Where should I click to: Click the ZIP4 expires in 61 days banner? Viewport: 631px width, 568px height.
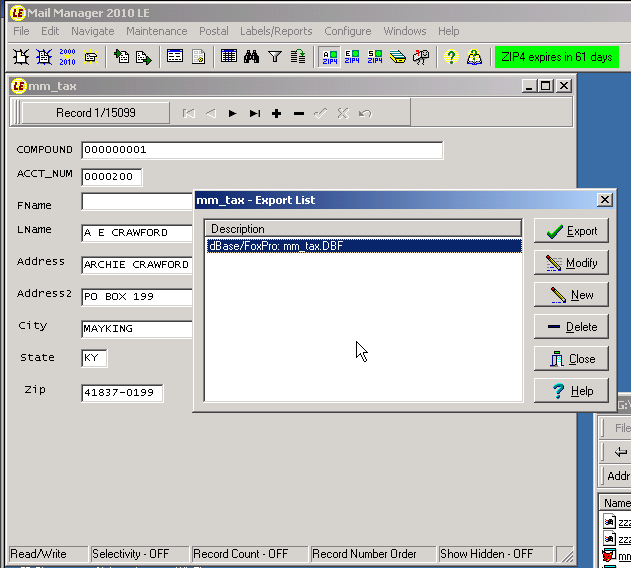coord(557,57)
